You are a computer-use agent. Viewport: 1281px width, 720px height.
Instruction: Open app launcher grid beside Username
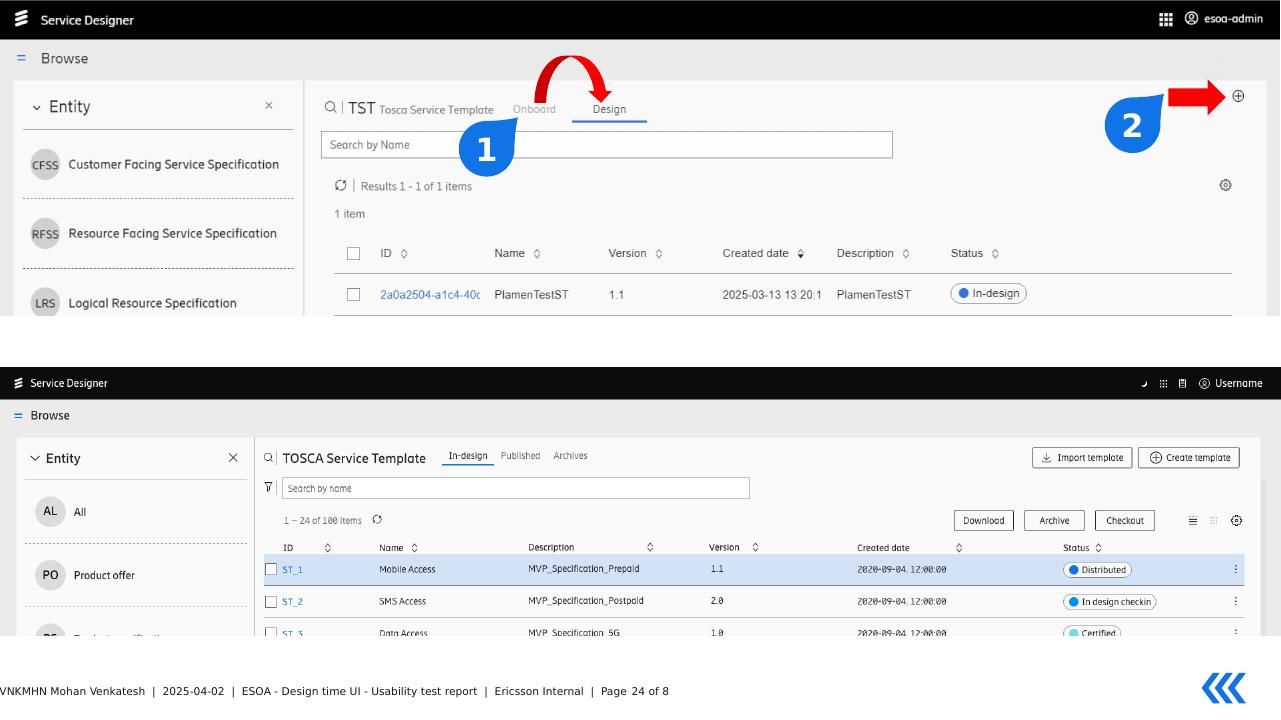tap(1163, 384)
